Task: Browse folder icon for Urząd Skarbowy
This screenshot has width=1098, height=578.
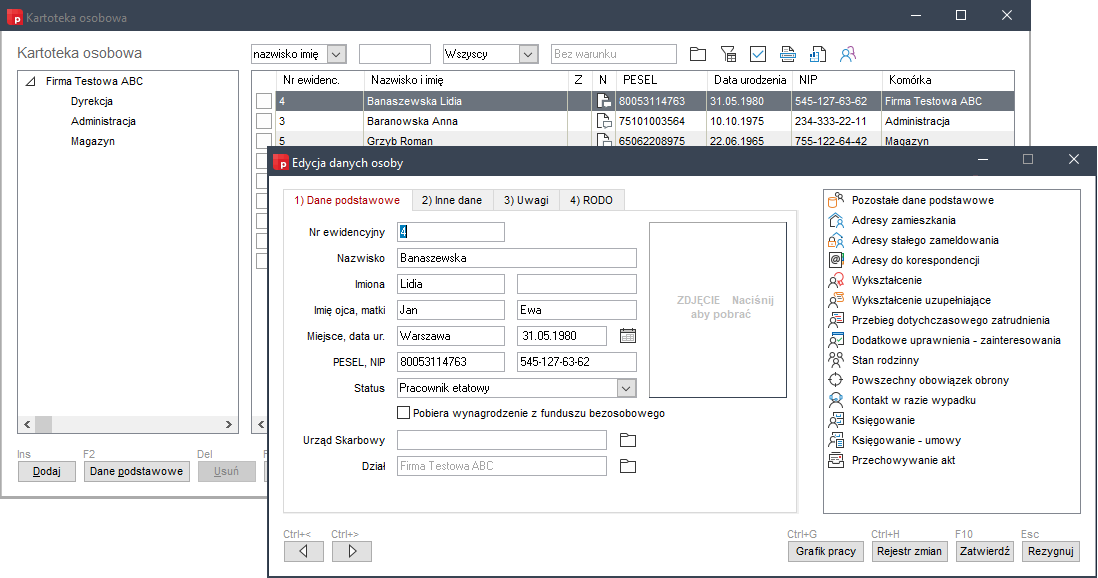Action: click(628, 440)
